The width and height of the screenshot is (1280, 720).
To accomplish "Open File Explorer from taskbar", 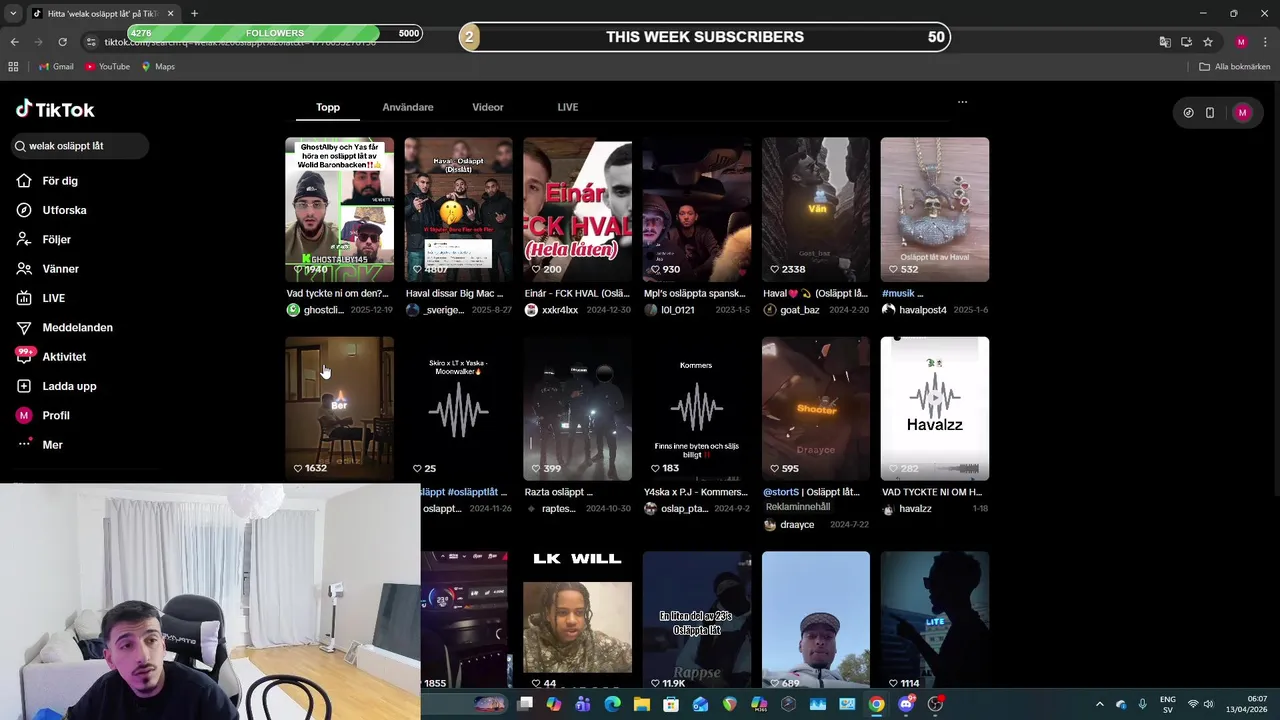I will coord(642,704).
